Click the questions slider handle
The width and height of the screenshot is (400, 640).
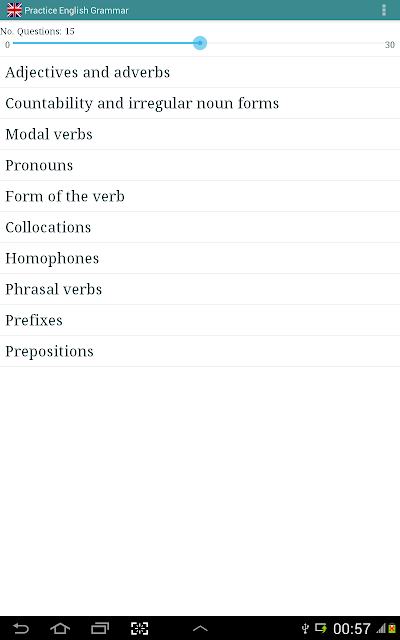tap(200, 43)
